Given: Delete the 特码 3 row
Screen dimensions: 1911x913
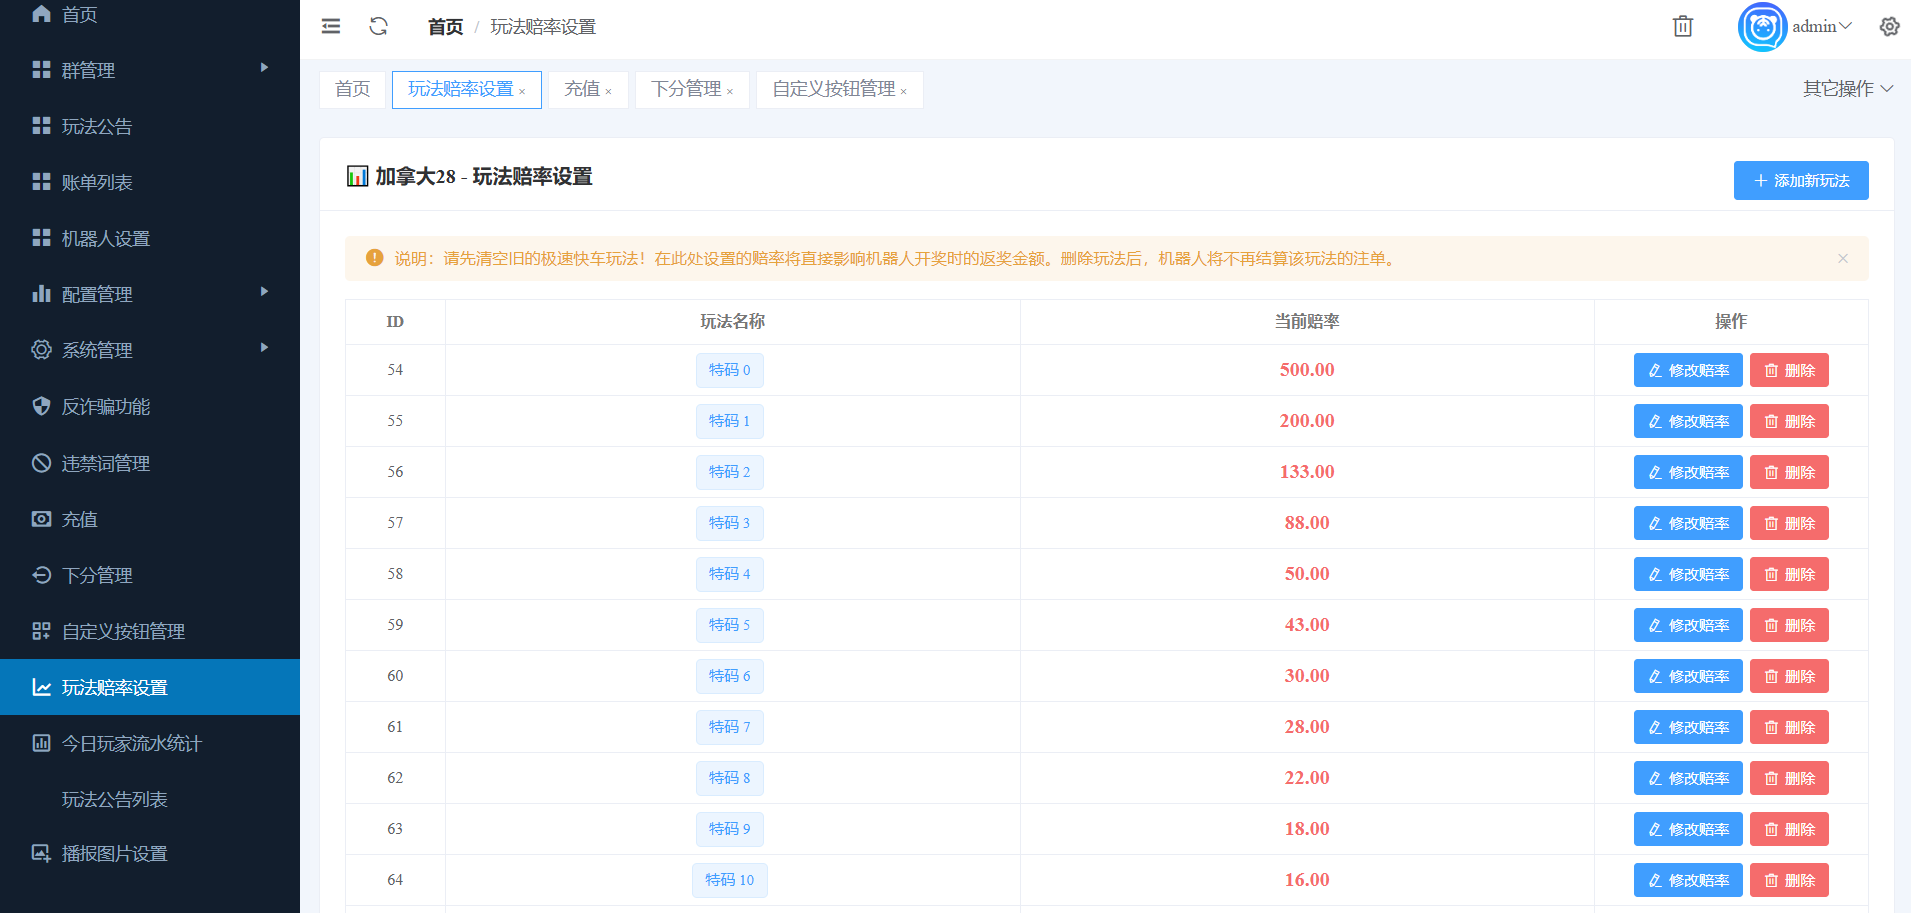Looking at the screenshot, I should coord(1788,523).
